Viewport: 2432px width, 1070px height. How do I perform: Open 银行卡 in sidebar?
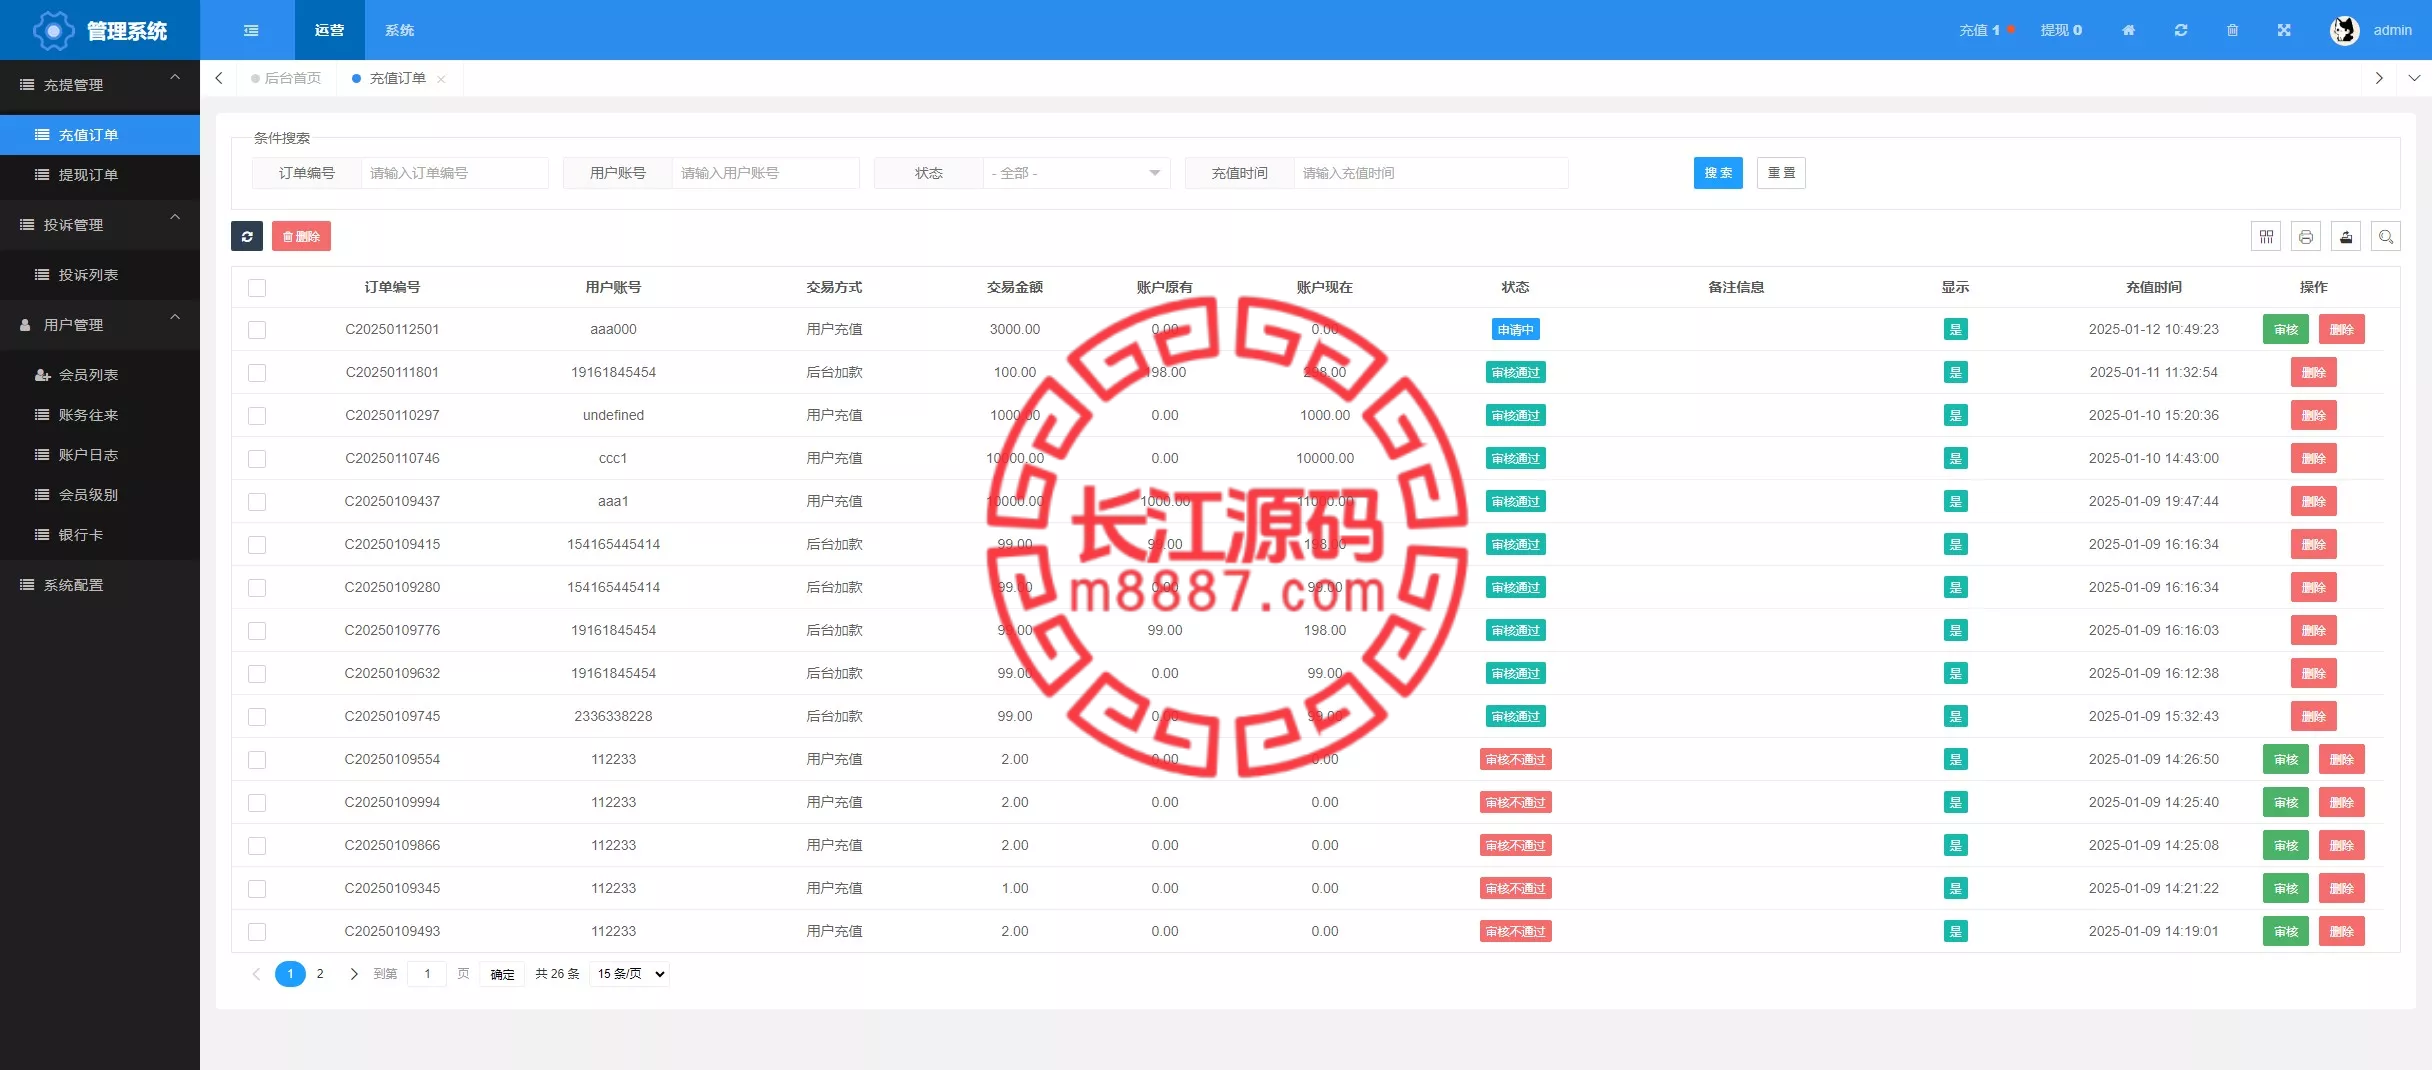100,535
